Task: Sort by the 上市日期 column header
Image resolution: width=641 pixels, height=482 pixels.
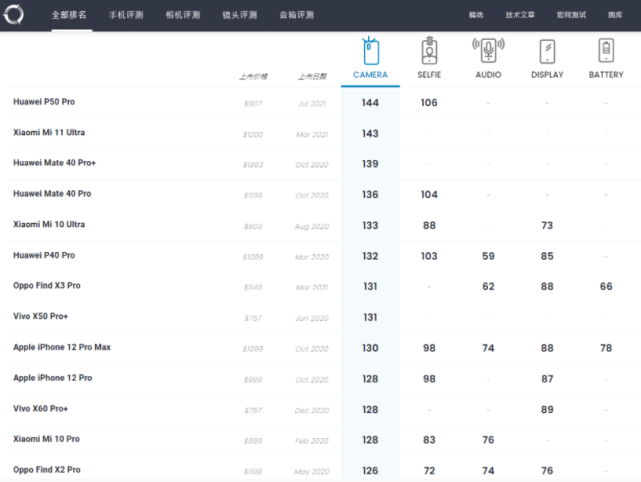Action: (x=312, y=76)
